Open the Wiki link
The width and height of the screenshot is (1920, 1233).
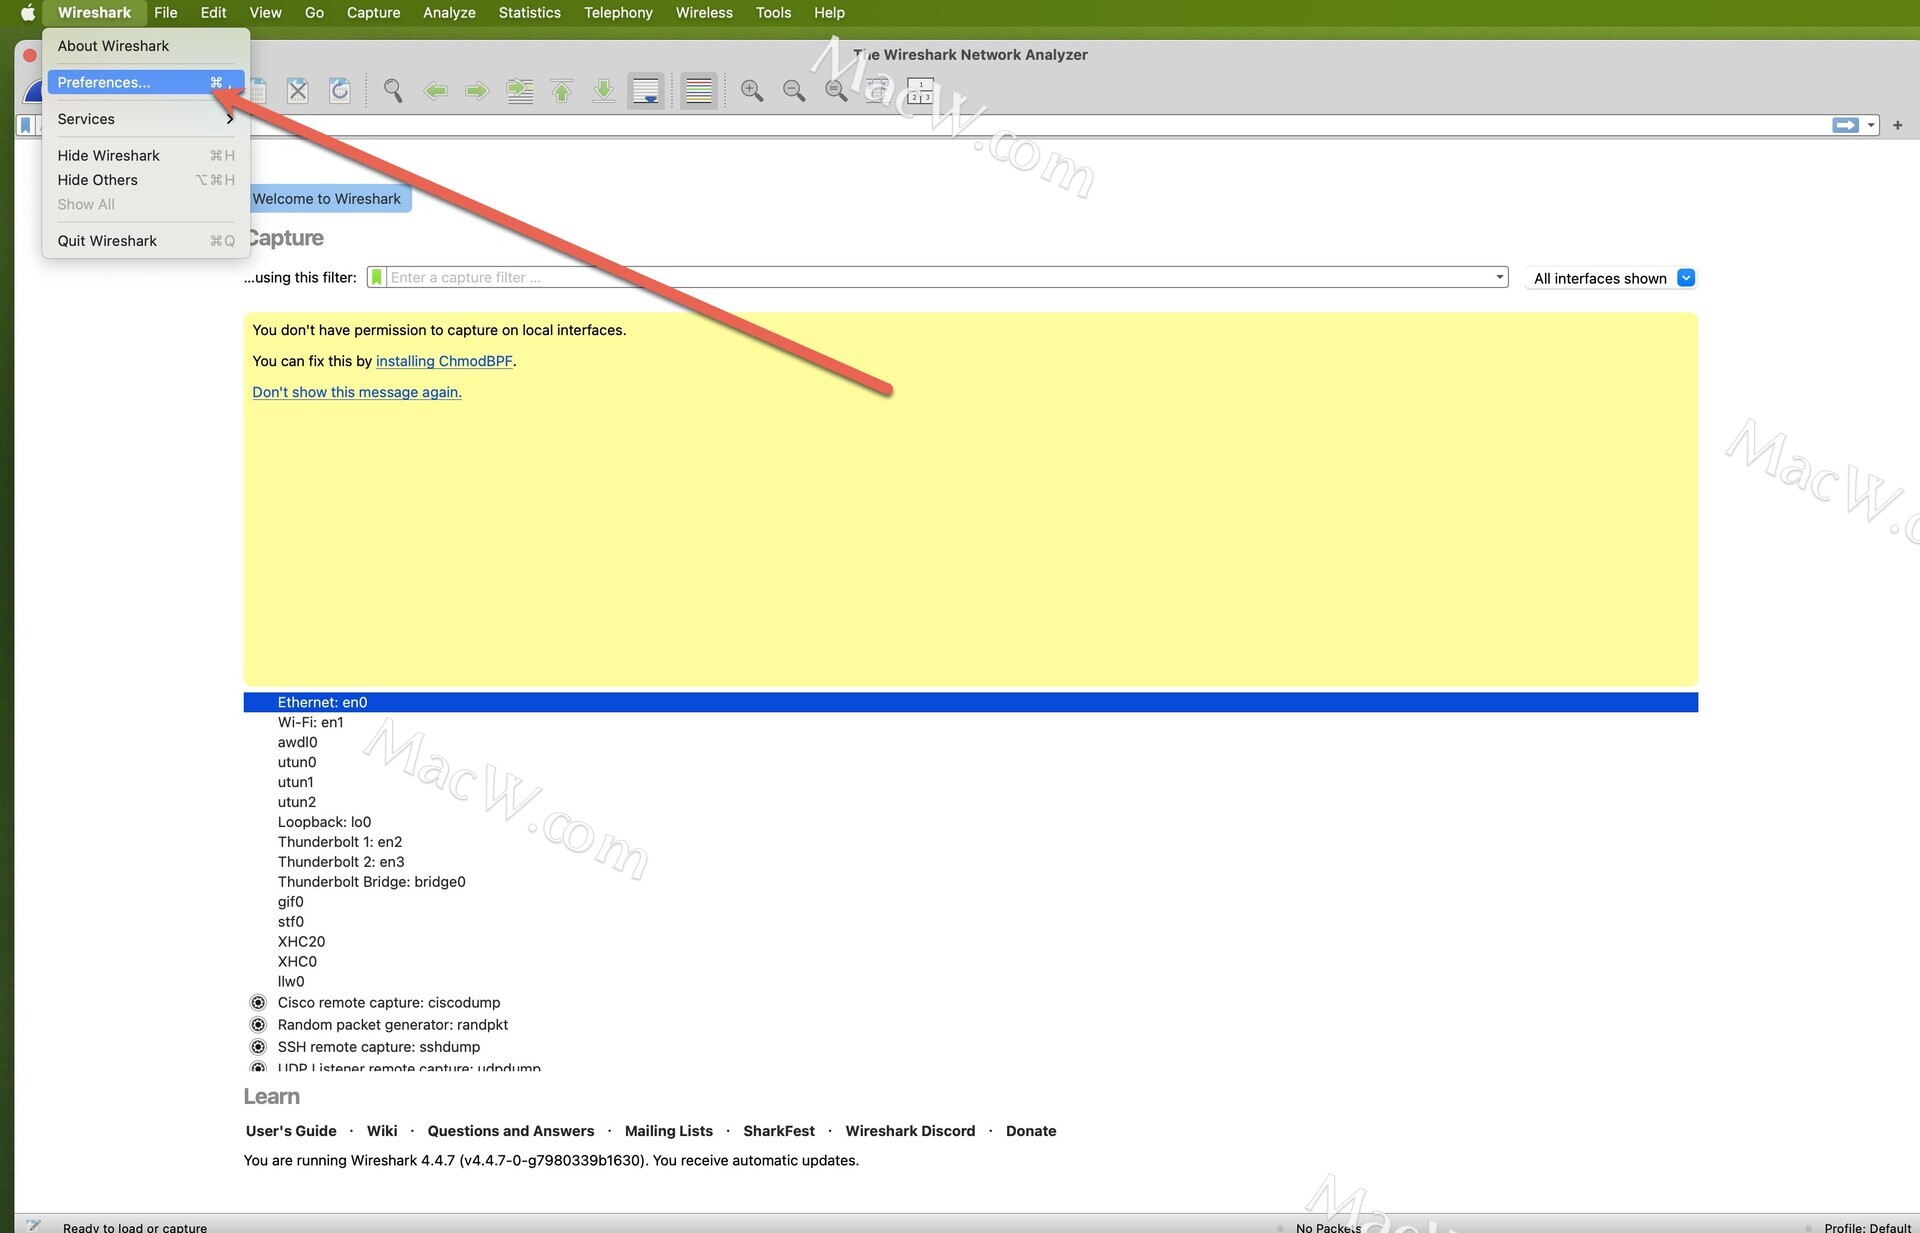click(x=382, y=1131)
